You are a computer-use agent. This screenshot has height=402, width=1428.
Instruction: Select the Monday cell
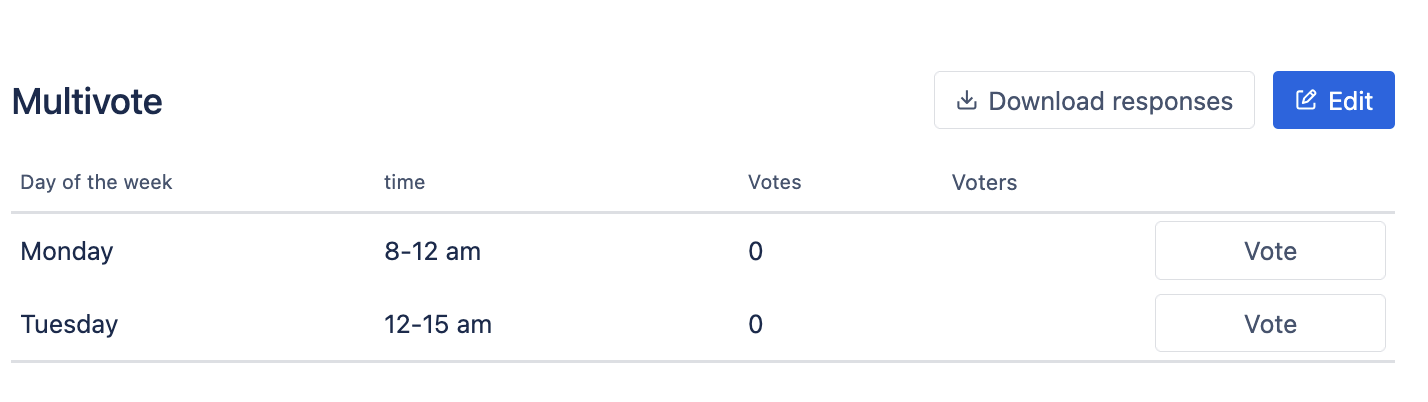coord(67,251)
